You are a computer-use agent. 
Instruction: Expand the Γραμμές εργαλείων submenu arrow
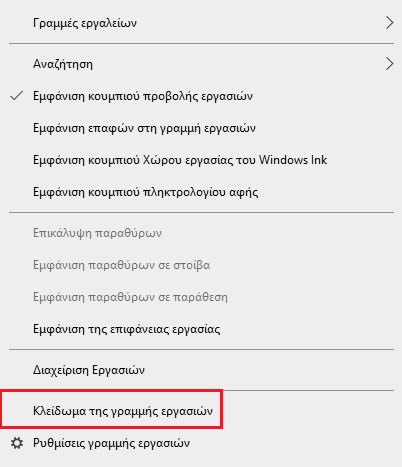389,23
